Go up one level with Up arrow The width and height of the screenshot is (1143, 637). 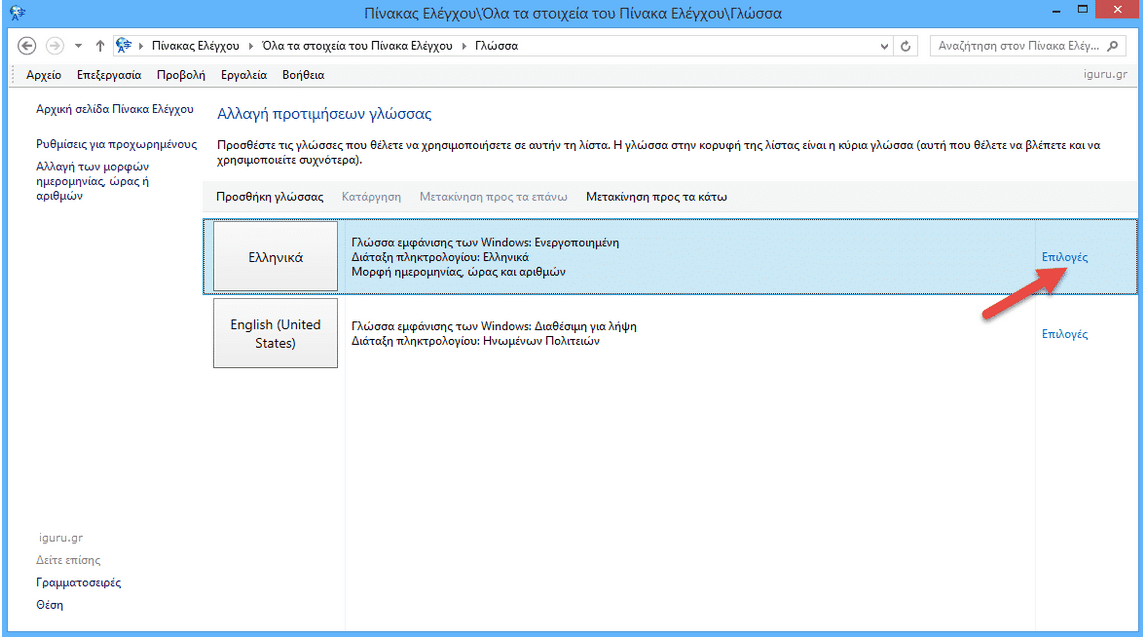(x=100, y=46)
